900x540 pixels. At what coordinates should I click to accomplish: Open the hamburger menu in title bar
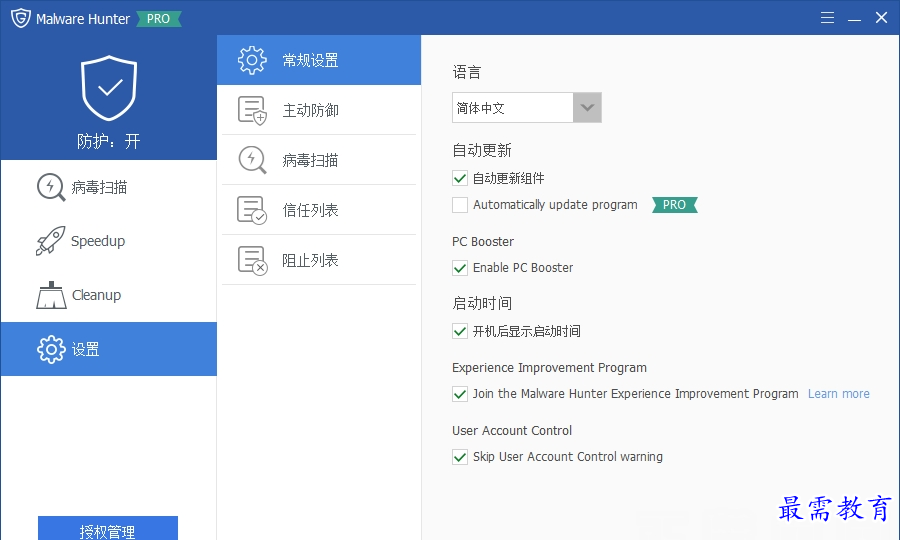[x=827, y=18]
